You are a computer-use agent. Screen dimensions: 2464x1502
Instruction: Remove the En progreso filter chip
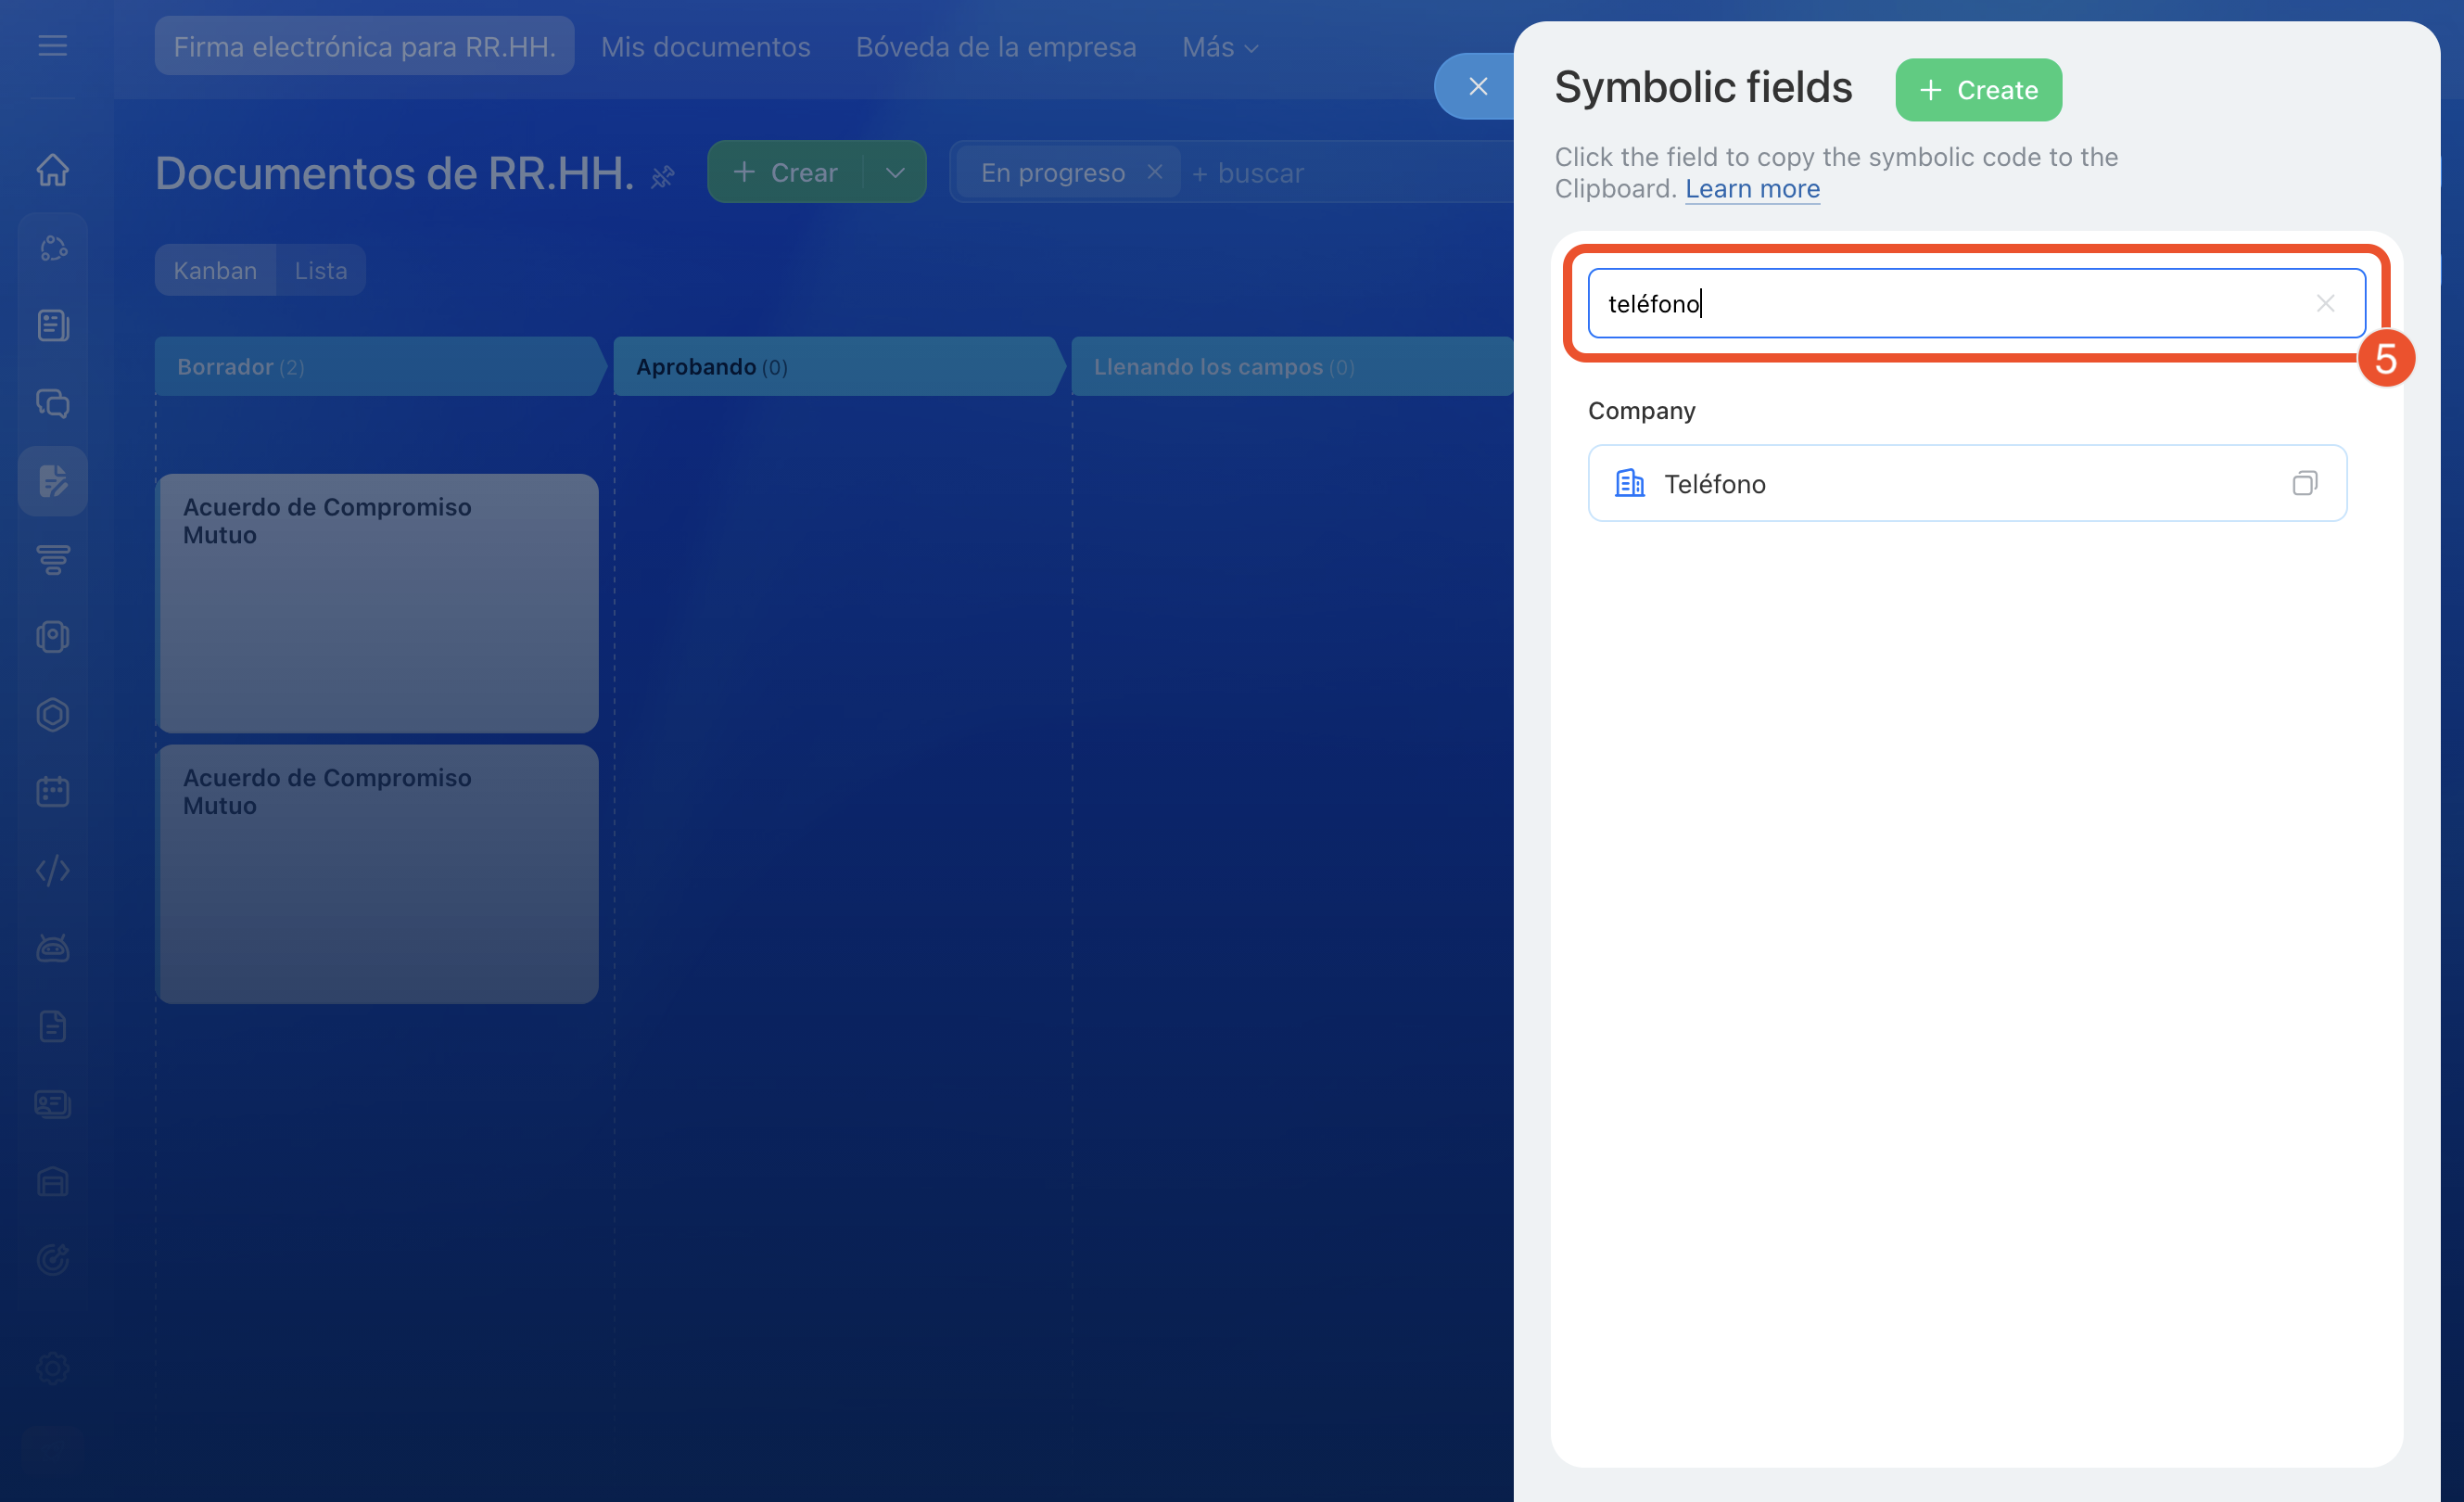(1154, 172)
